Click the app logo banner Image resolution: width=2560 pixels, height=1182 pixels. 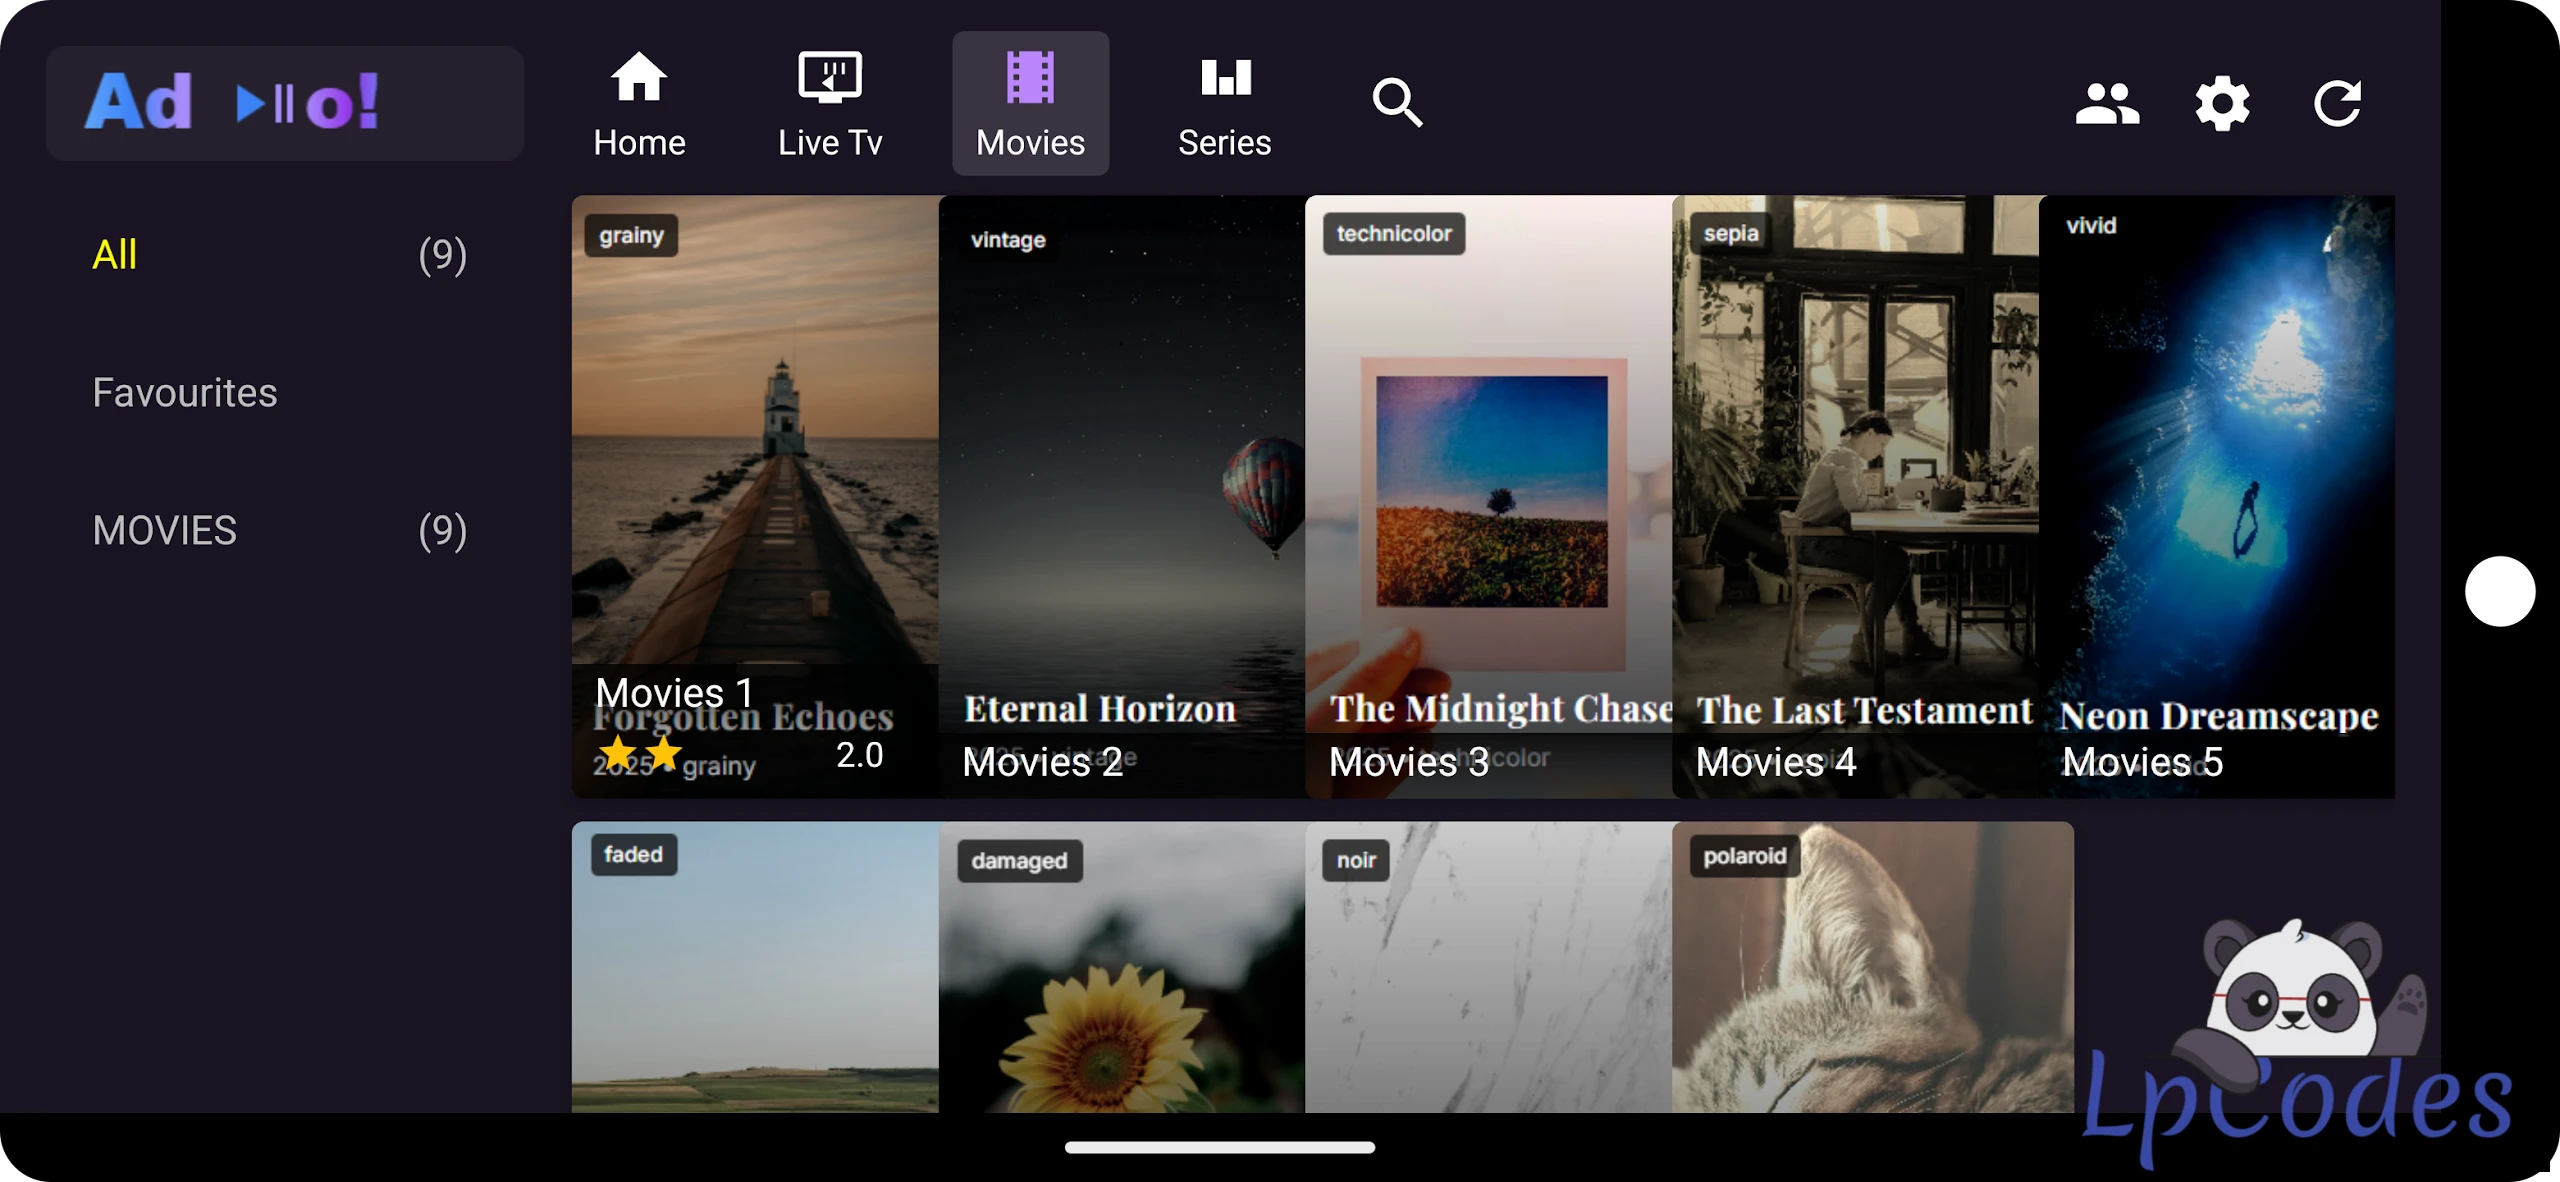point(285,103)
